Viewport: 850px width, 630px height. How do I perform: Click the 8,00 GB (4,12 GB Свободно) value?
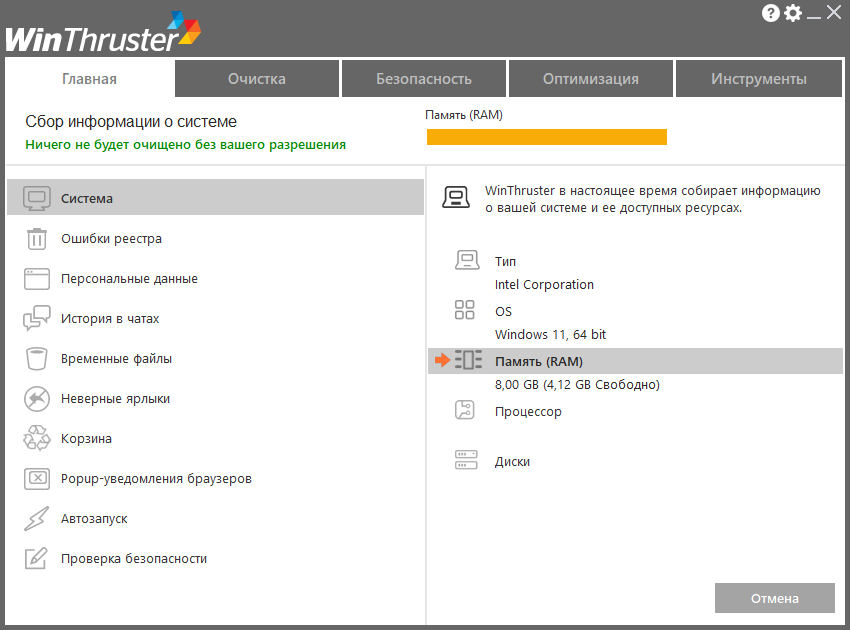pos(577,385)
